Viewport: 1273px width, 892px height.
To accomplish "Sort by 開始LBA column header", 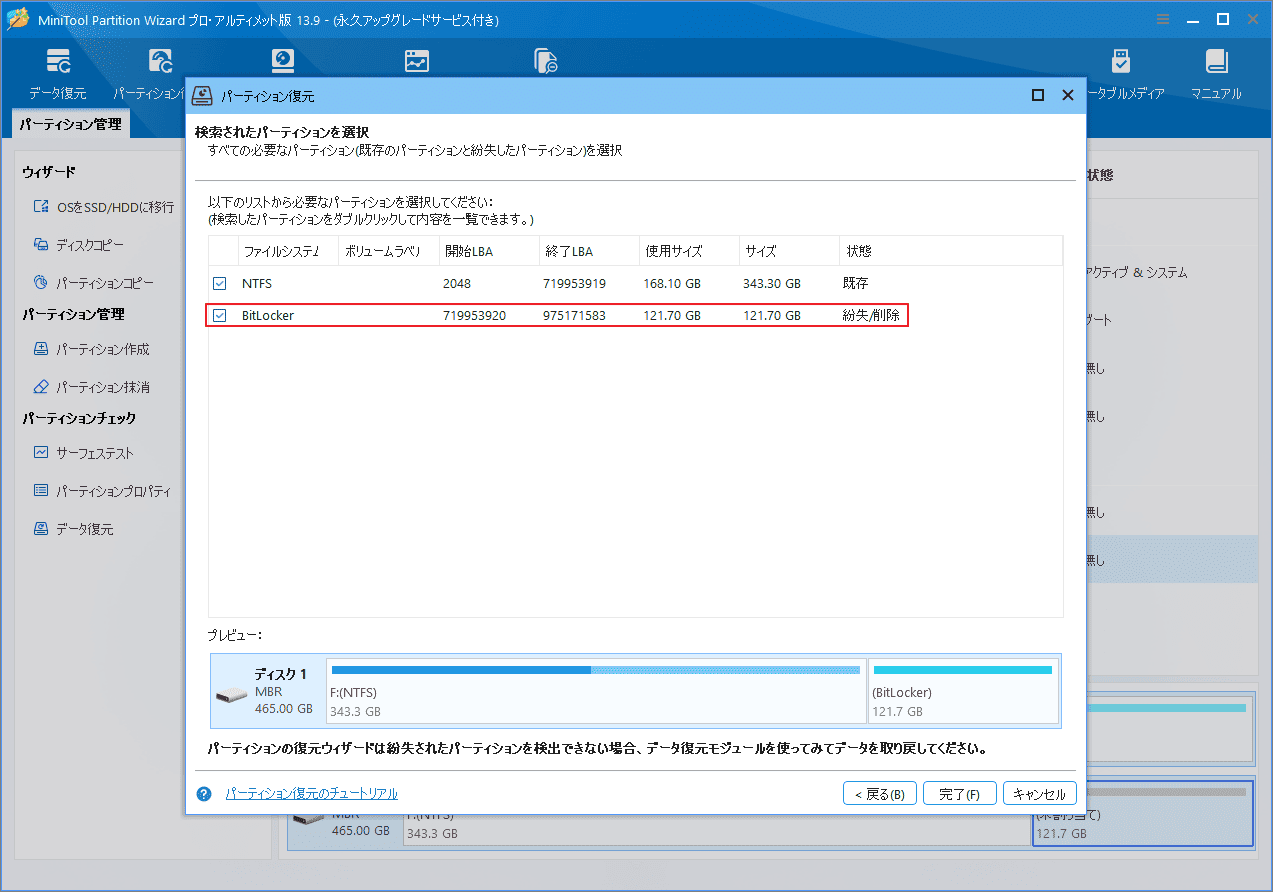I will pos(488,251).
